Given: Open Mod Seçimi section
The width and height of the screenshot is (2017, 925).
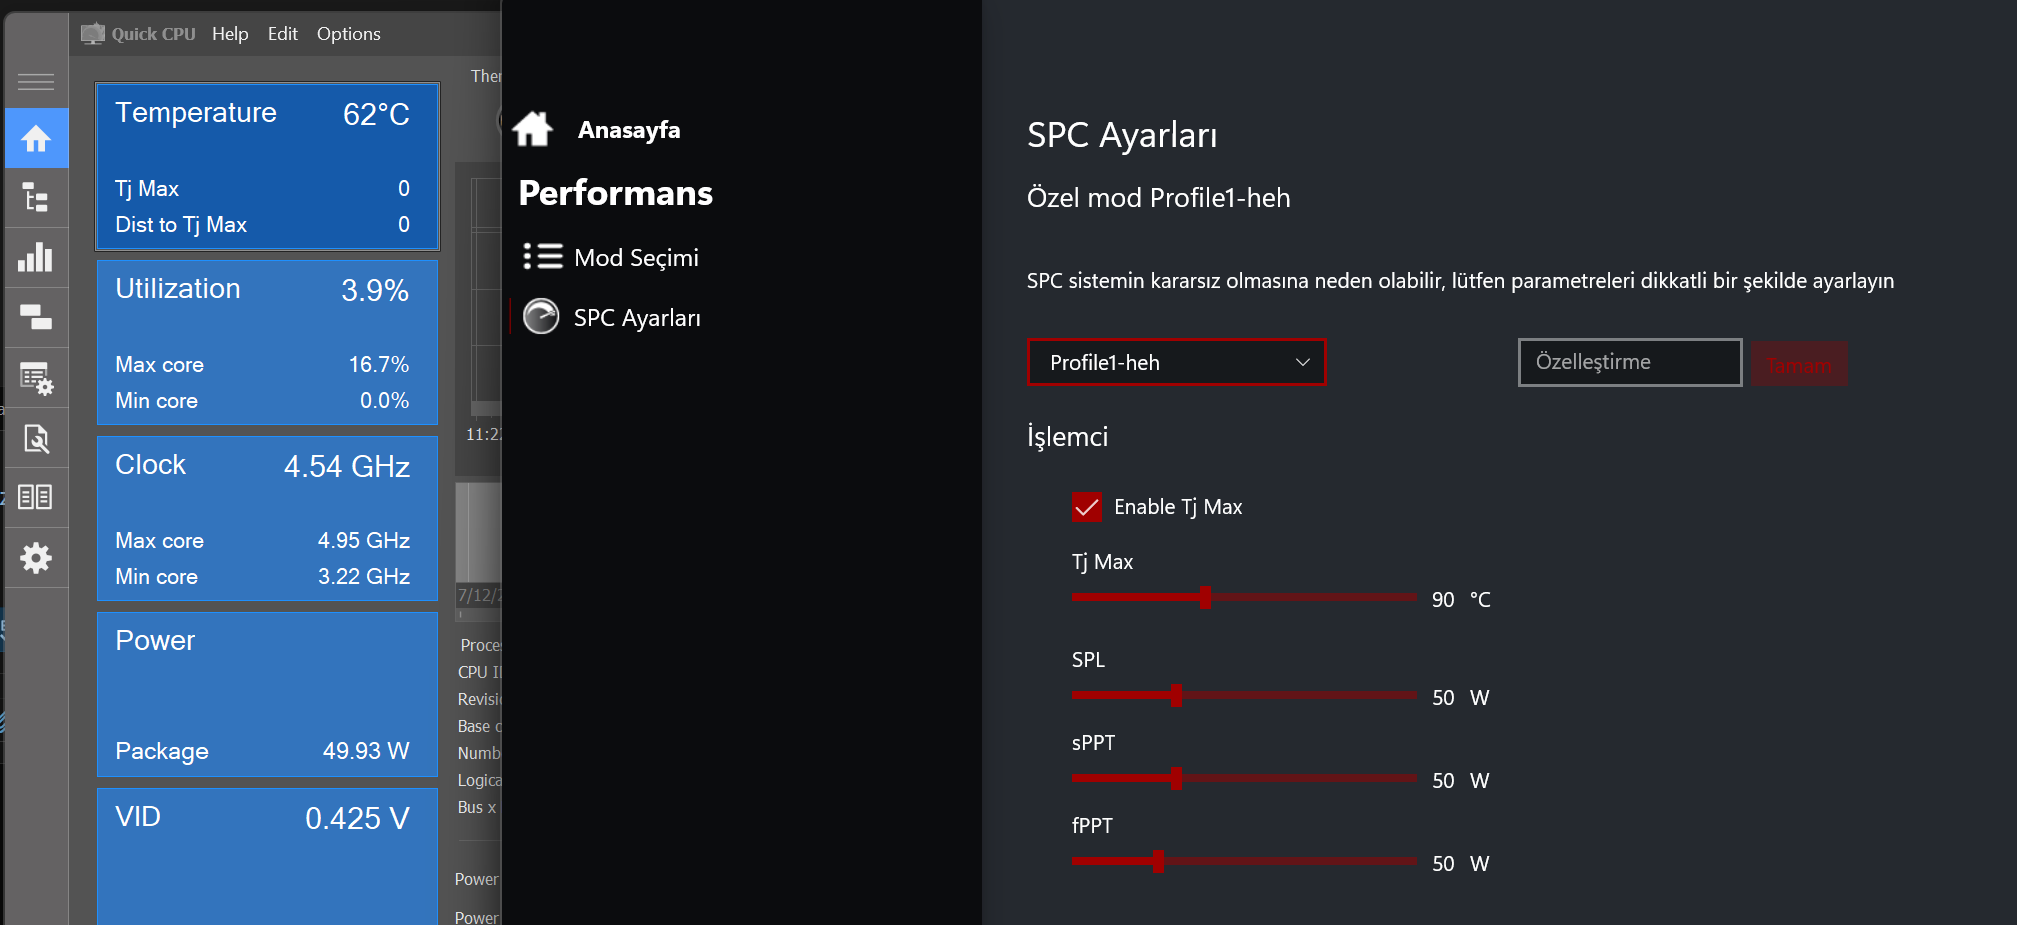Looking at the screenshot, I should click(x=636, y=258).
